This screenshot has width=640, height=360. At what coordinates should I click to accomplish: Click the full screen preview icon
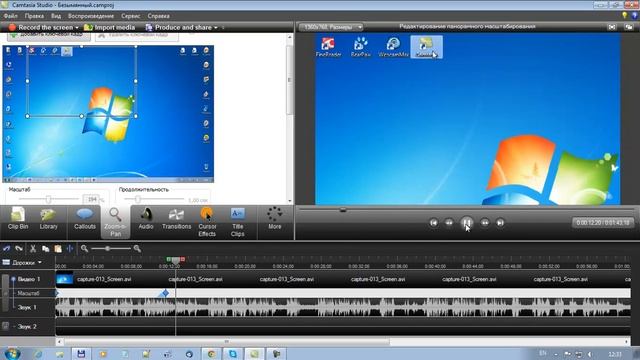pyautogui.click(x=612, y=27)
